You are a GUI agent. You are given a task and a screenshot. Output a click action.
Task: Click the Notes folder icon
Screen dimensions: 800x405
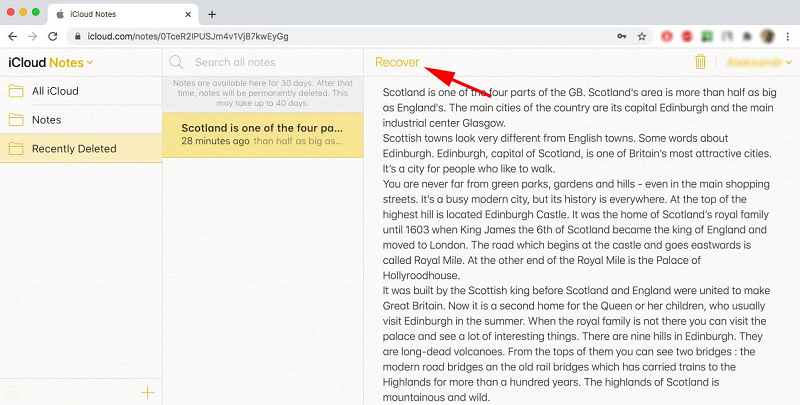(x=16, y=120)
